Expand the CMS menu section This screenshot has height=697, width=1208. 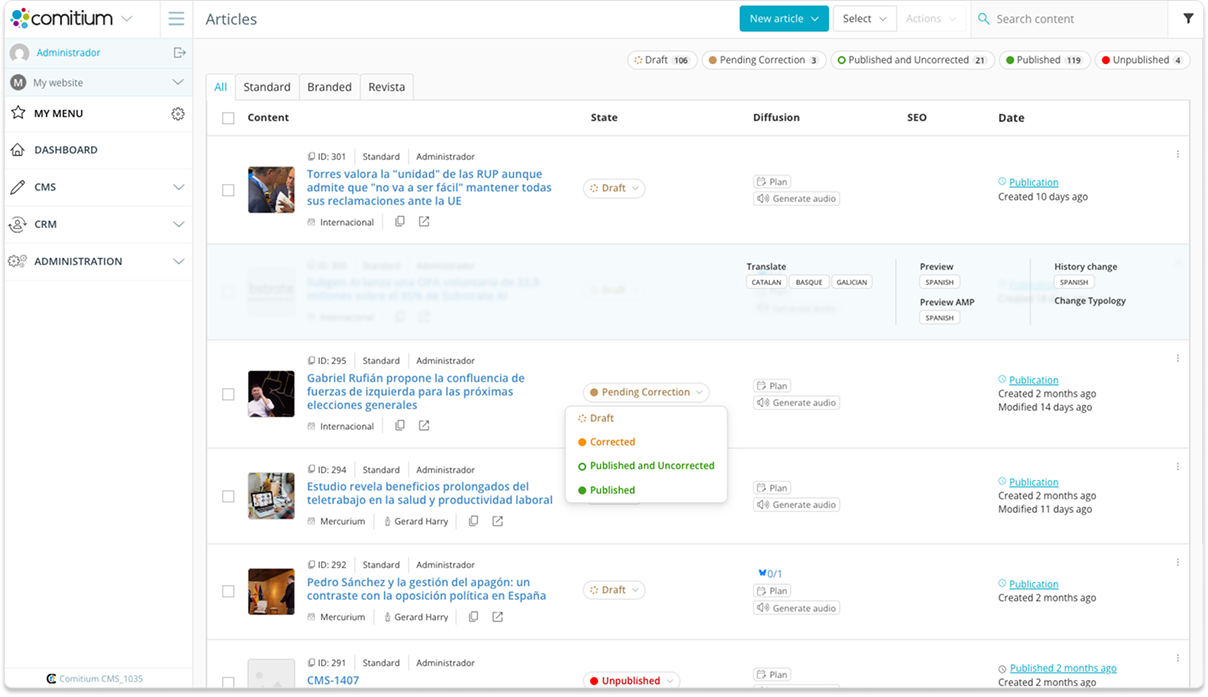pos(179,187)
